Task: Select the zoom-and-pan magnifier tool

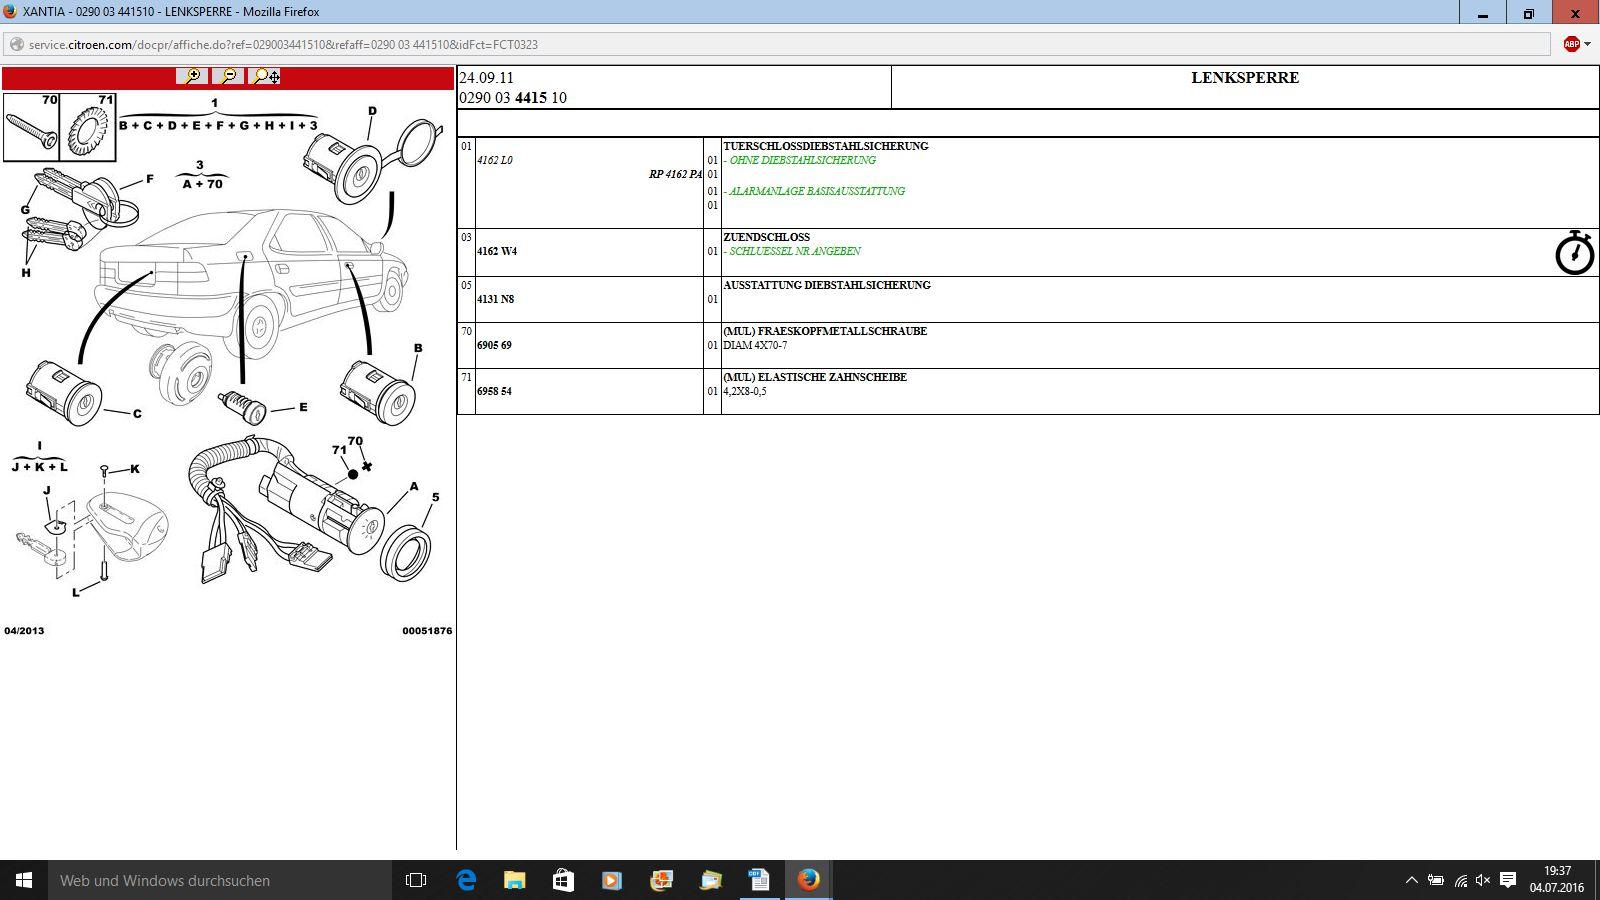Action: tap(265, 76)
